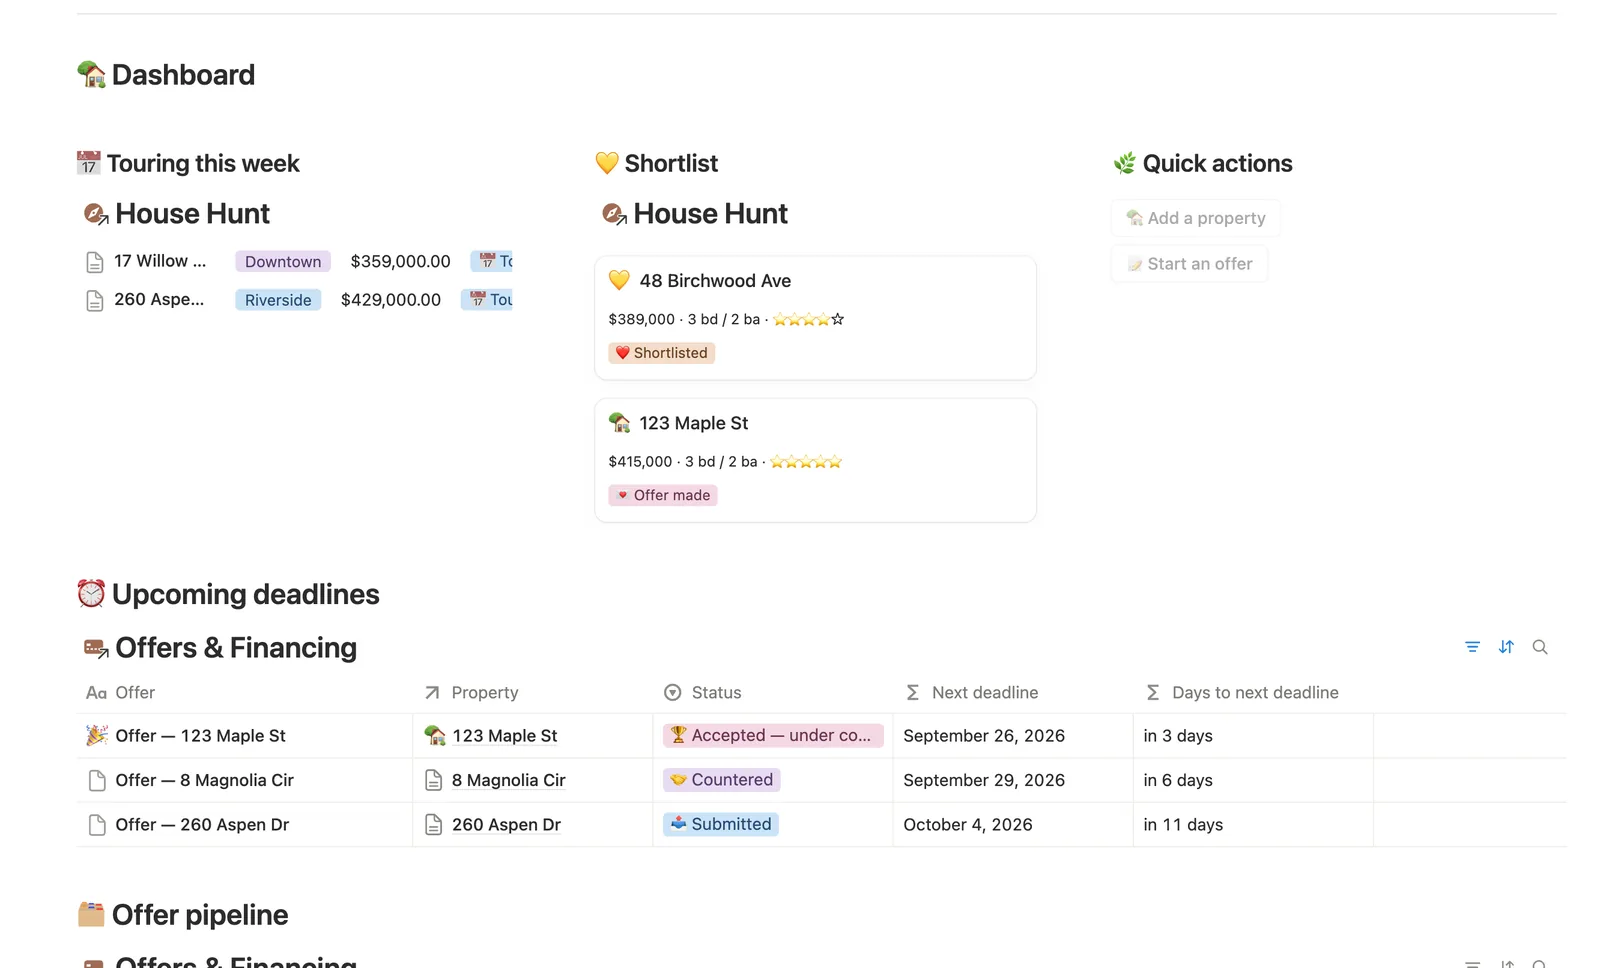The image size is (1600, 968).
Task: Click the Add a property button
Action: (x=1196, y=218)
